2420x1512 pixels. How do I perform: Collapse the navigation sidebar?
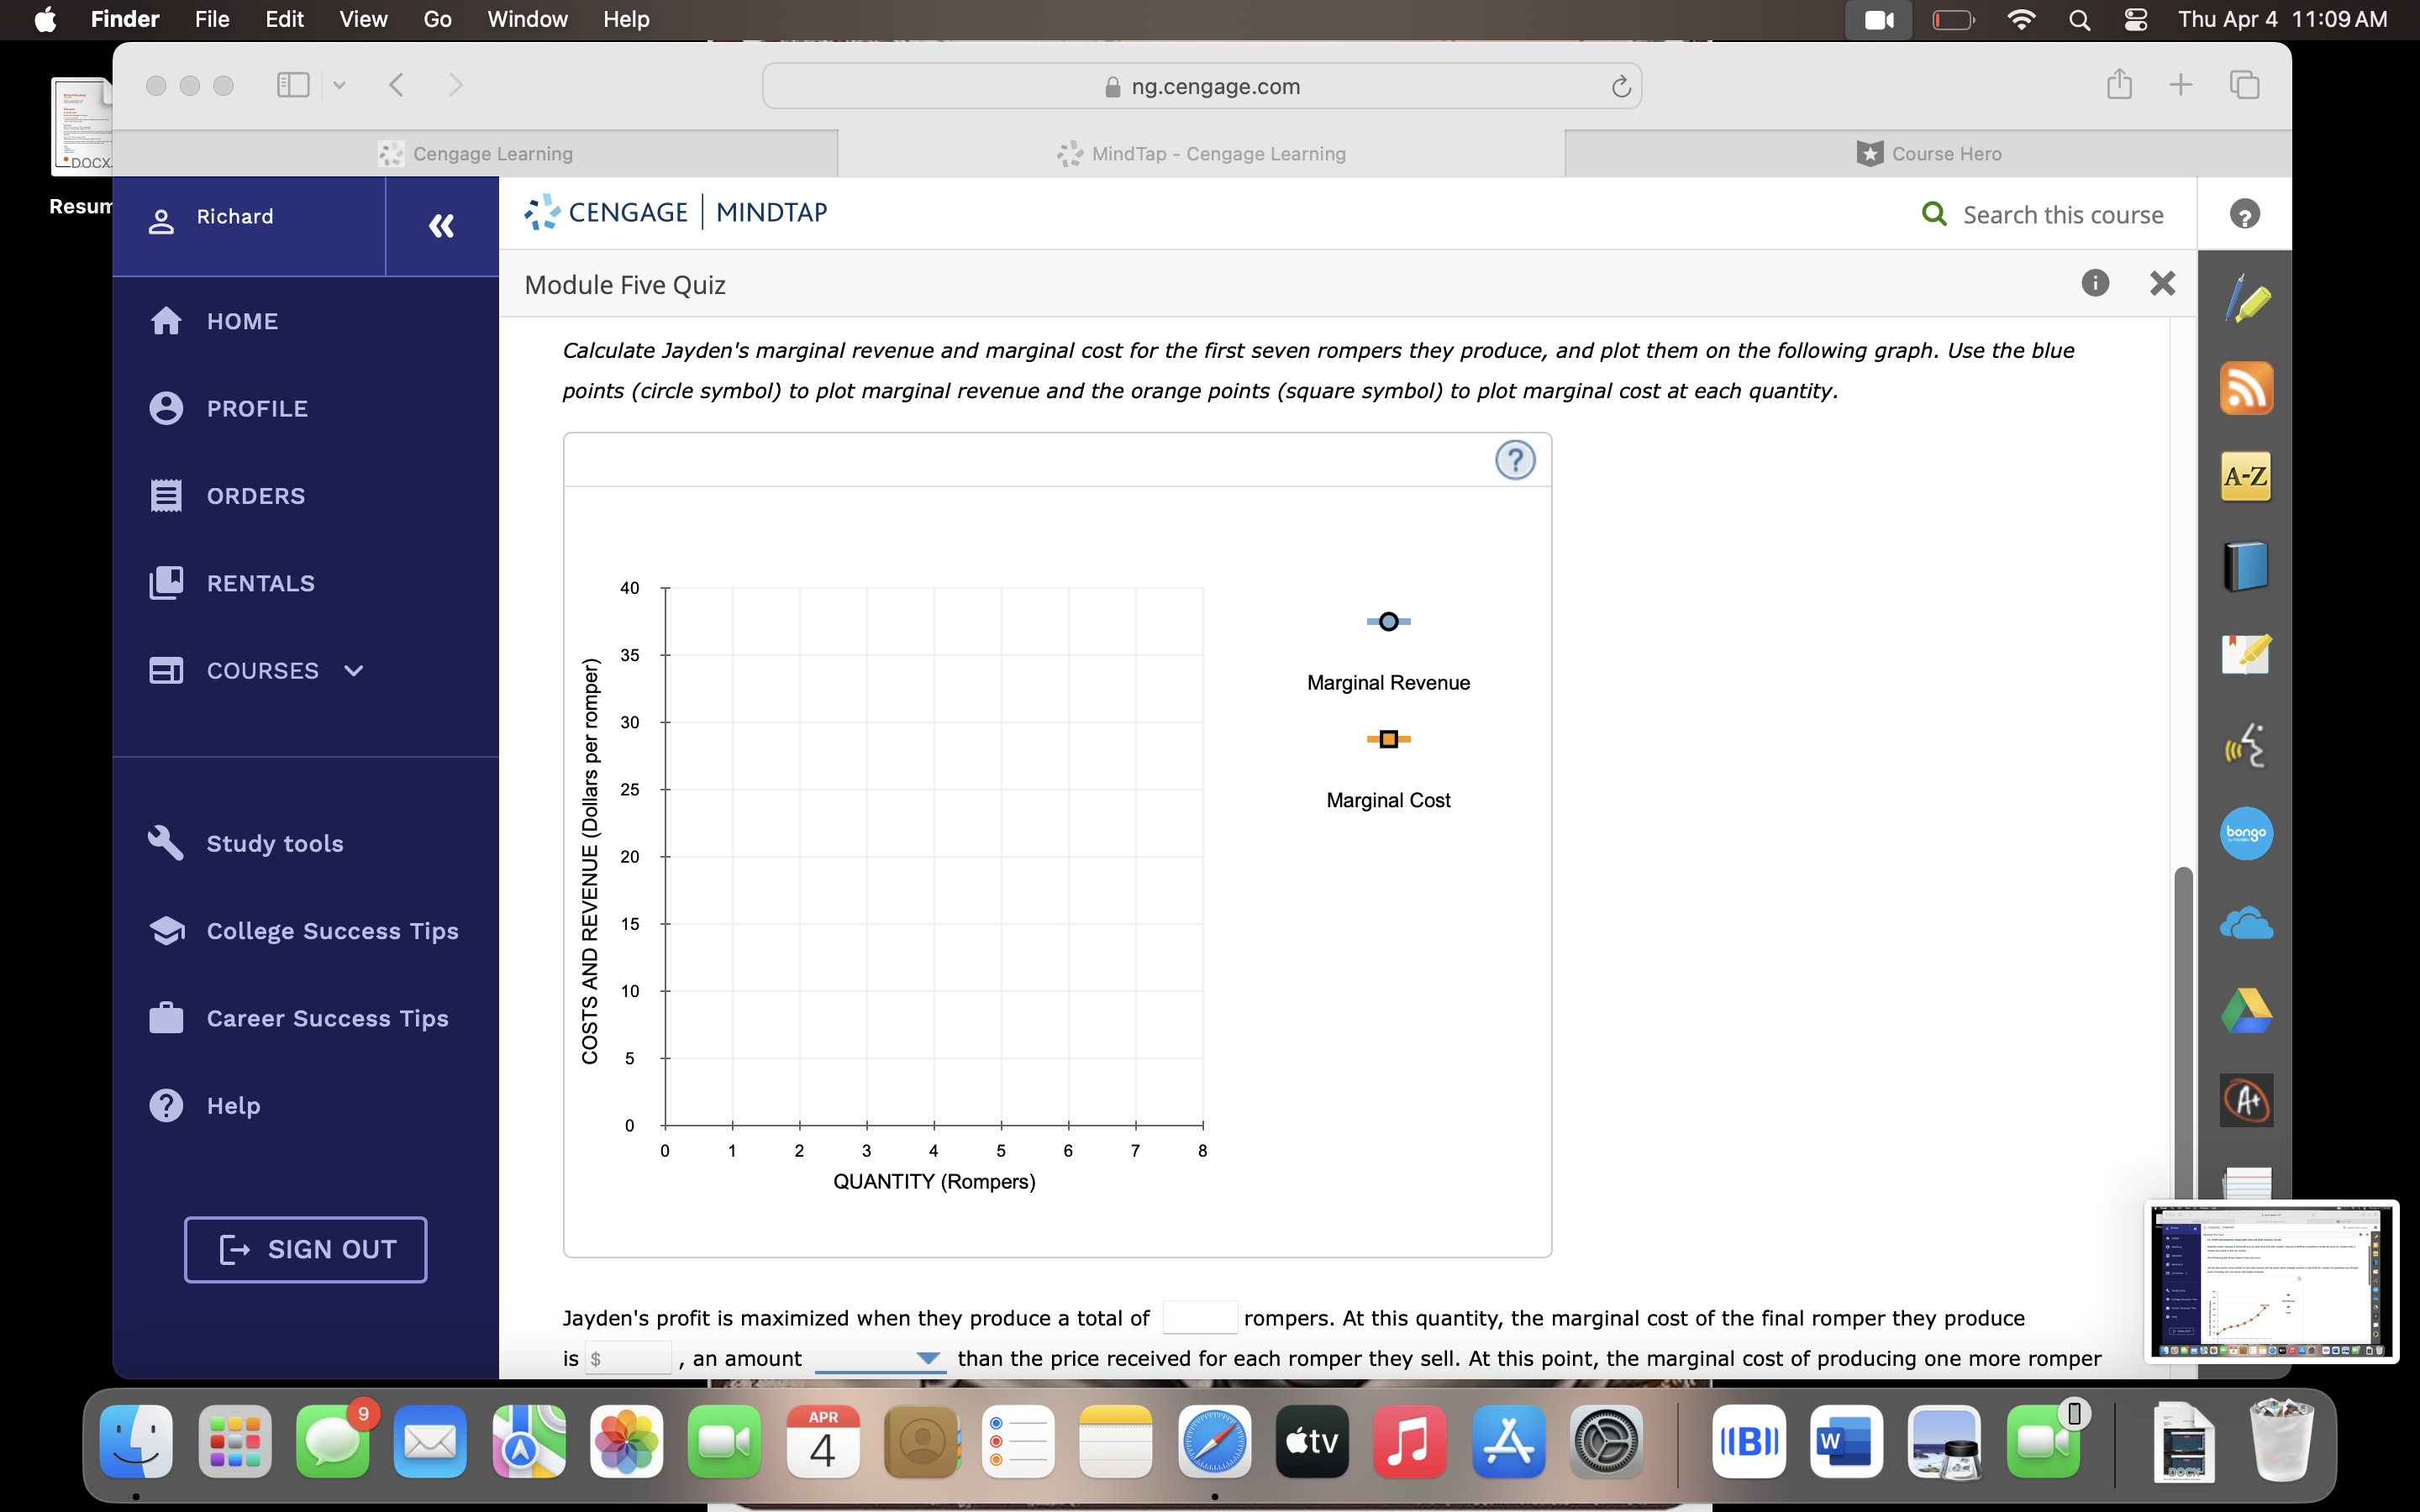(x=441, y=225)
